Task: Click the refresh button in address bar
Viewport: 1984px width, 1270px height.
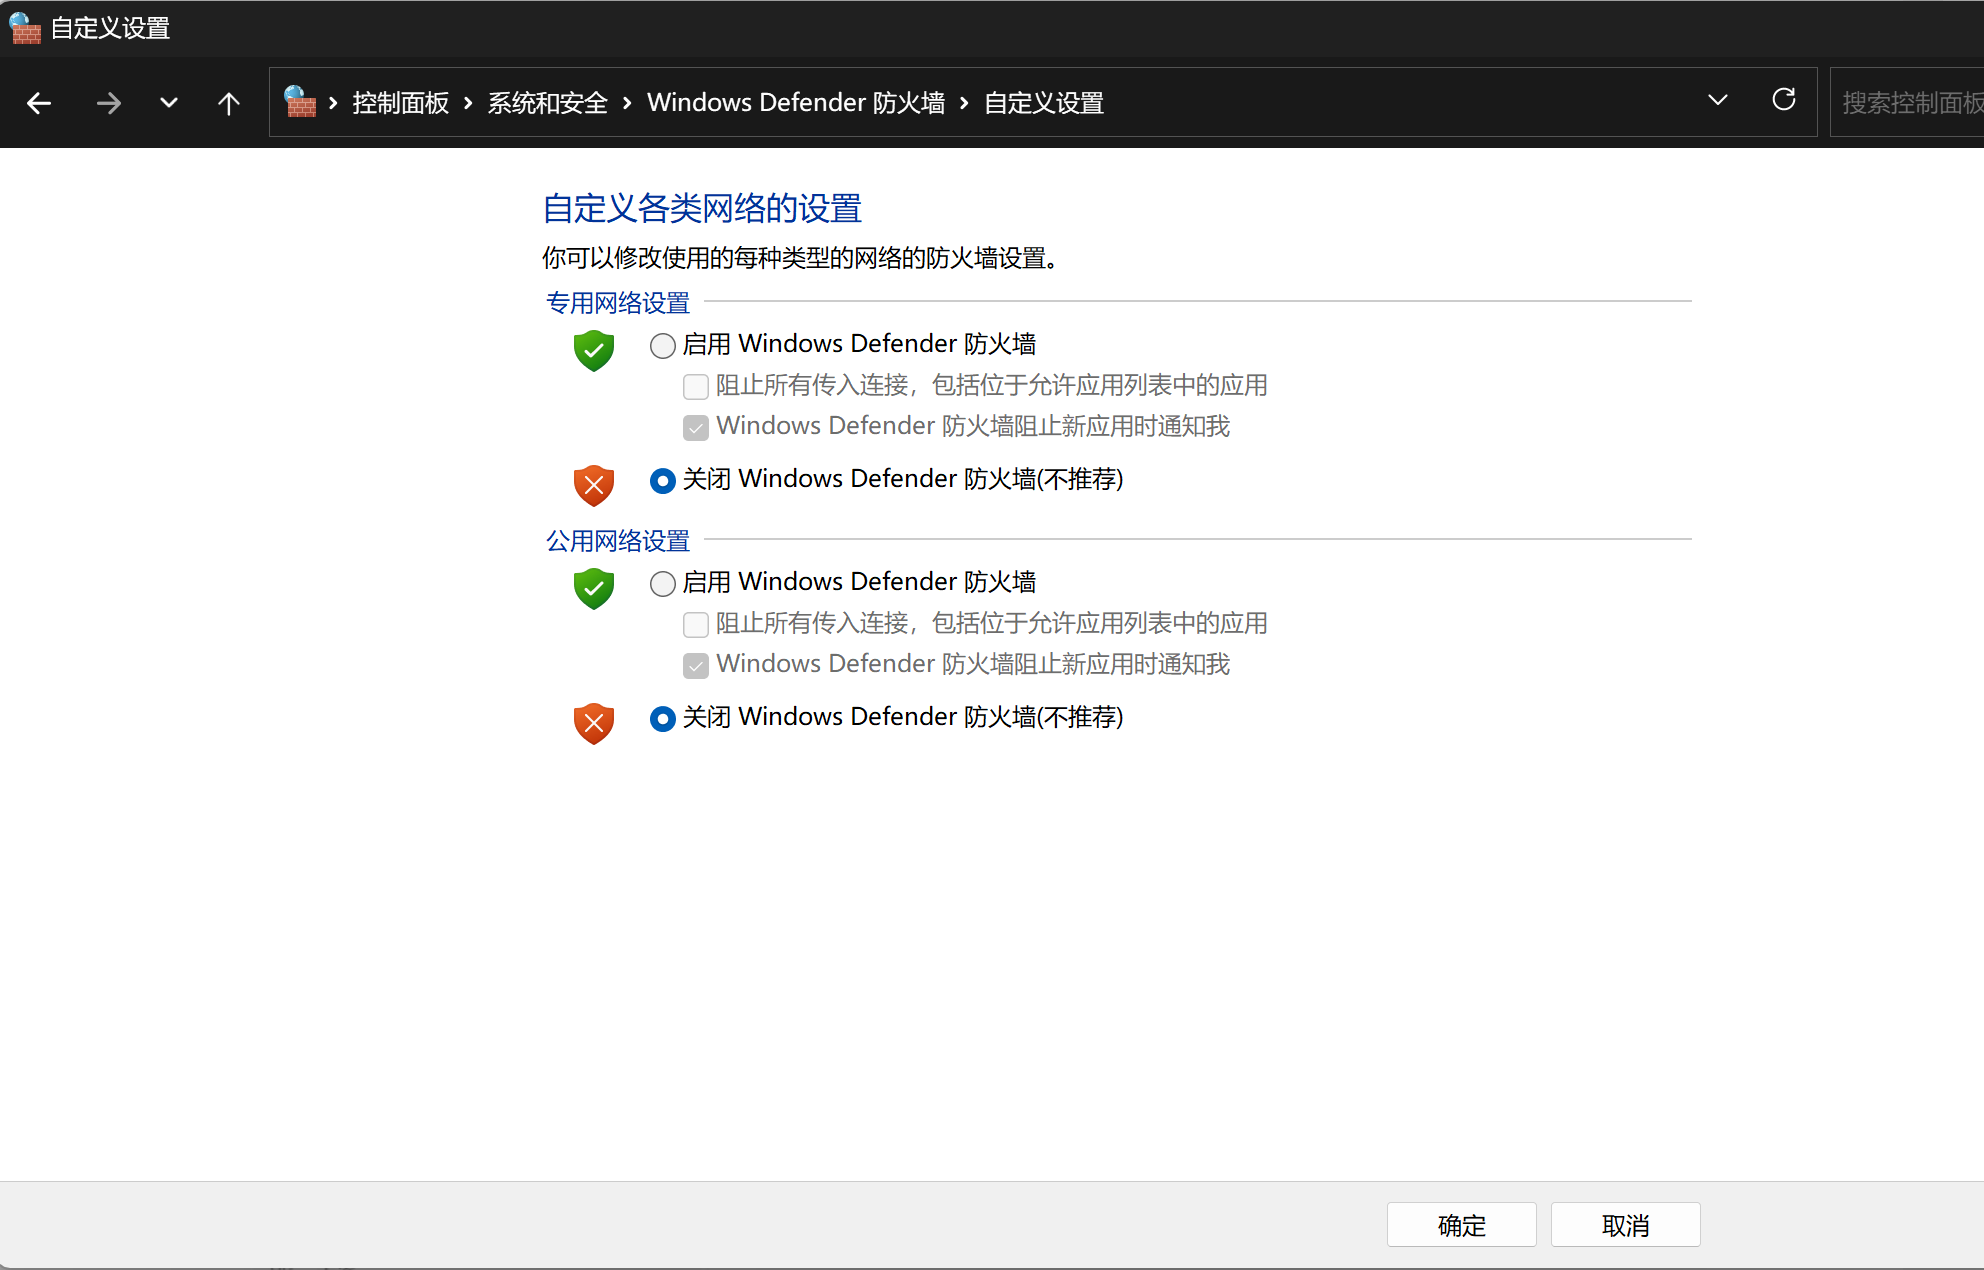Action: click(x=1783, y=100)
